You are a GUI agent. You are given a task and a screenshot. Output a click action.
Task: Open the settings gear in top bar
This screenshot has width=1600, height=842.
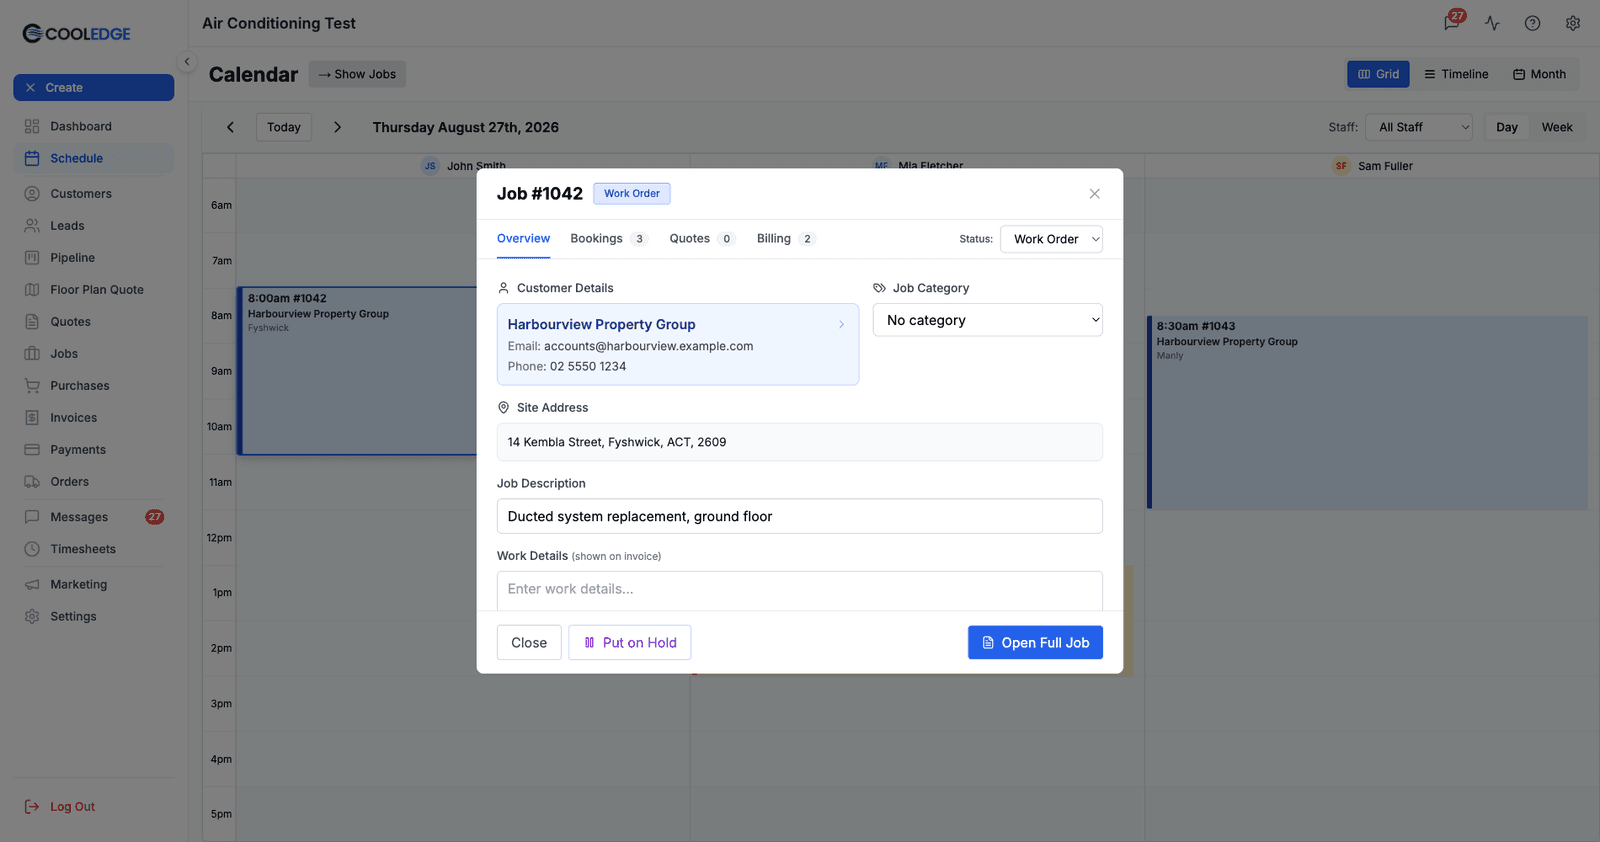tap(1573, 23)
